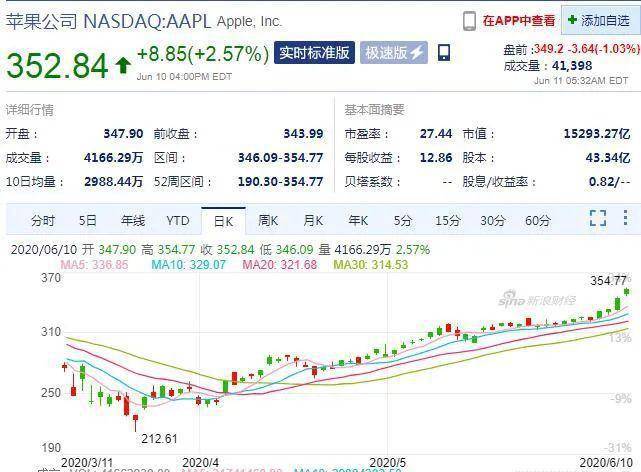Viewport: 641px width, 472px height.
Task: Click the 成交量 value 4166.29万
Action: click(113, 158)
